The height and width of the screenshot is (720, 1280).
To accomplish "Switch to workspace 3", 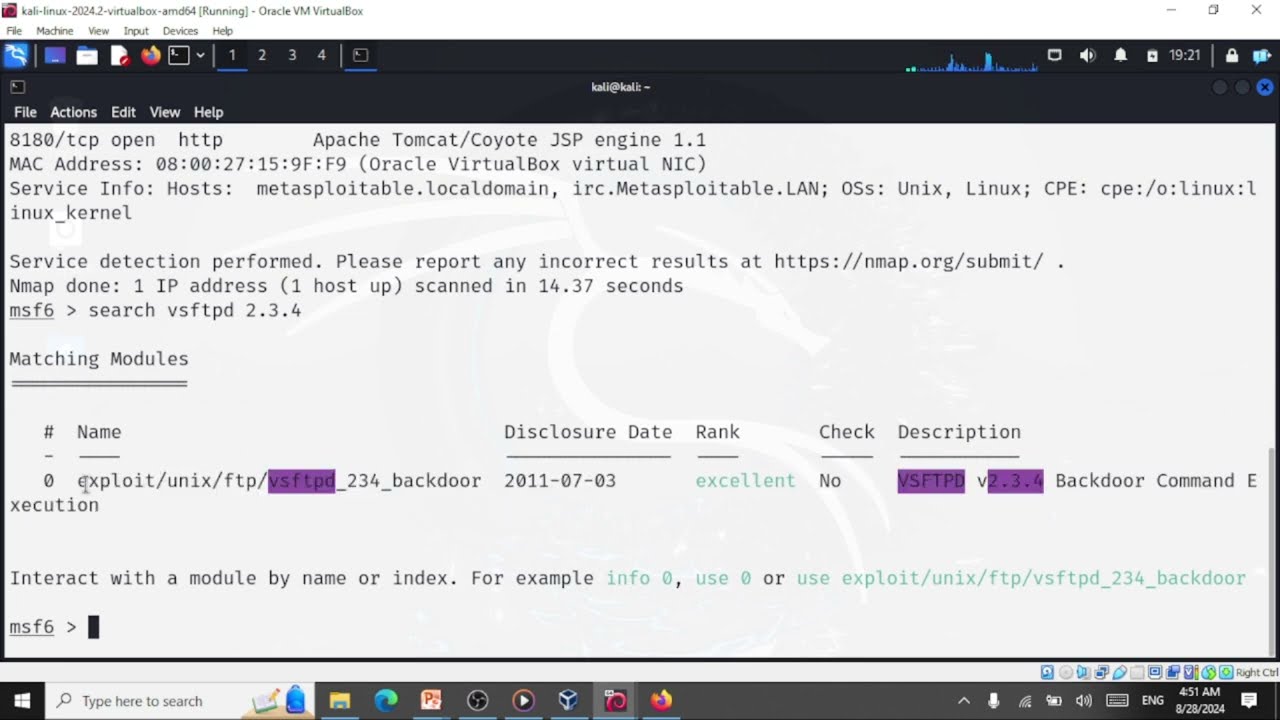I will pyautogui.click(x=292, y=55).
